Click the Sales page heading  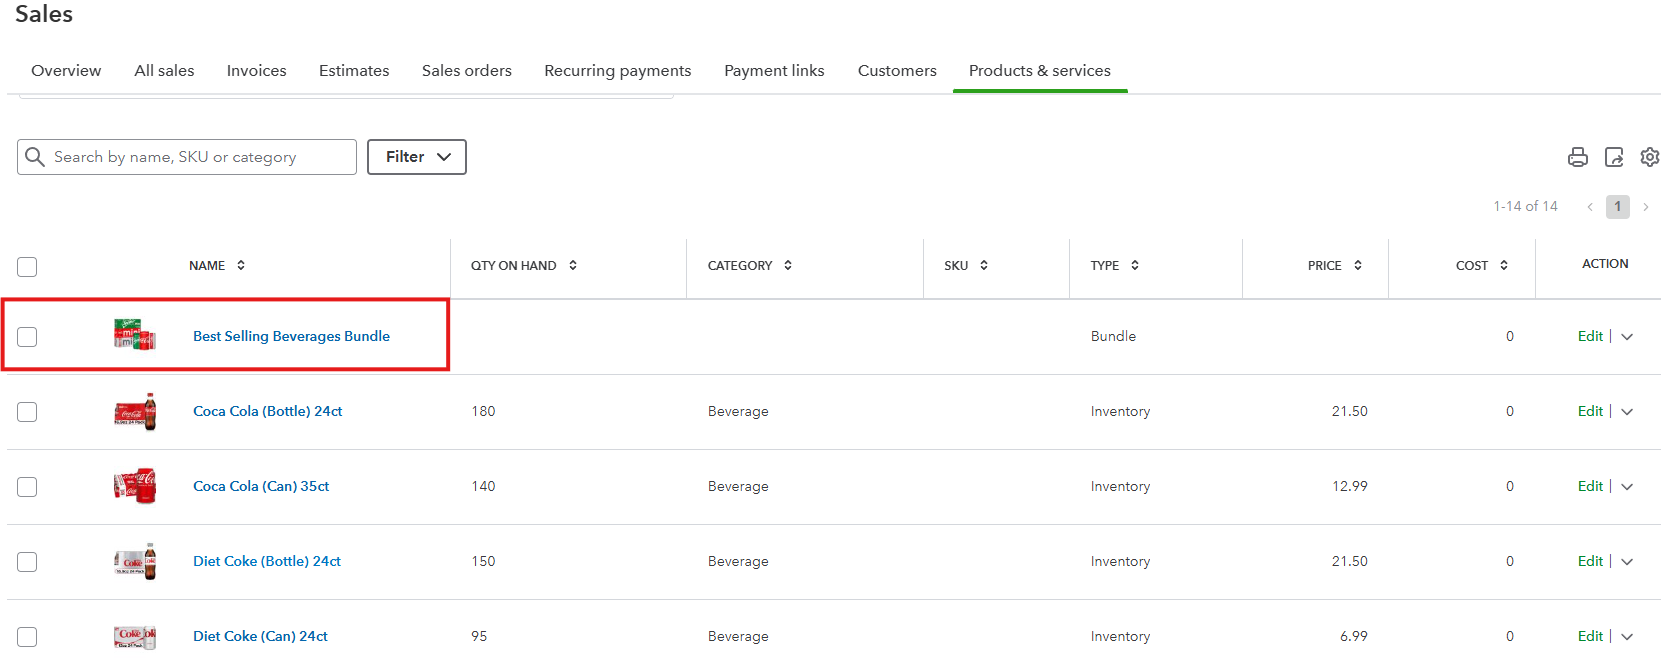[x=44, y=14]
